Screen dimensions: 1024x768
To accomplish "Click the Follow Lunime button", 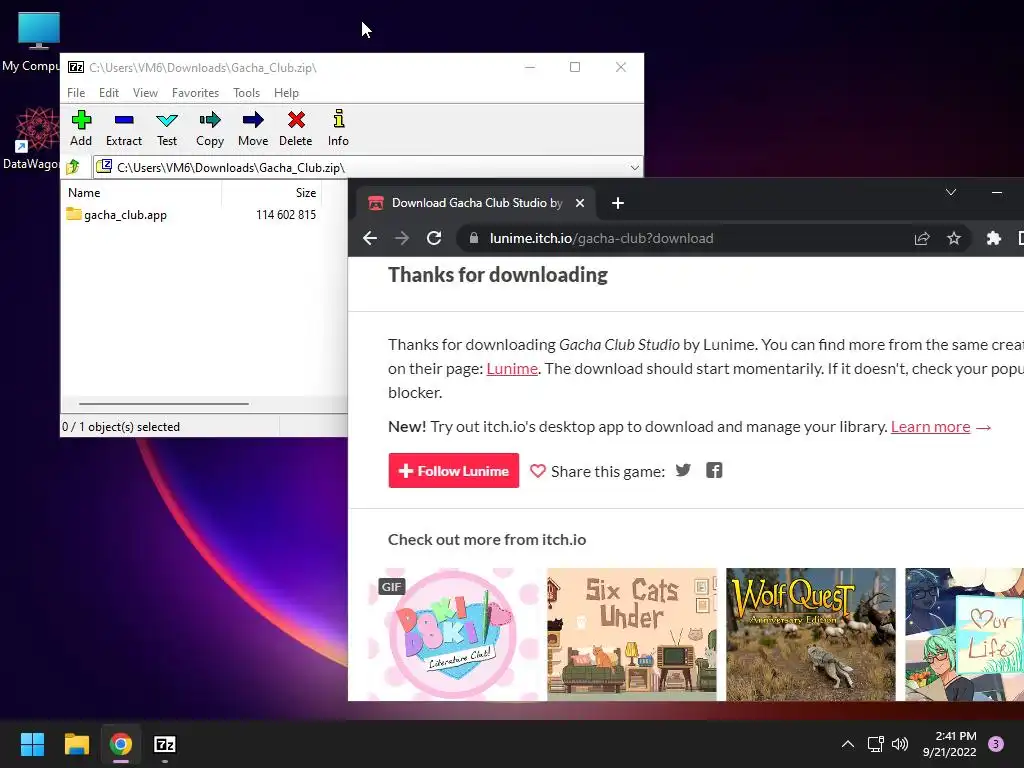I will coord(454,471).
